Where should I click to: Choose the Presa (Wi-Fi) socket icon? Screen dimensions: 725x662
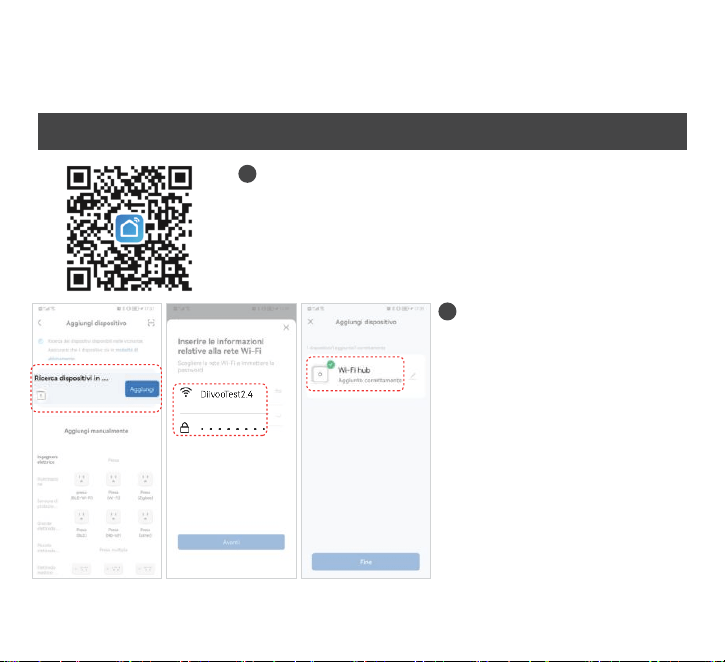113,479
